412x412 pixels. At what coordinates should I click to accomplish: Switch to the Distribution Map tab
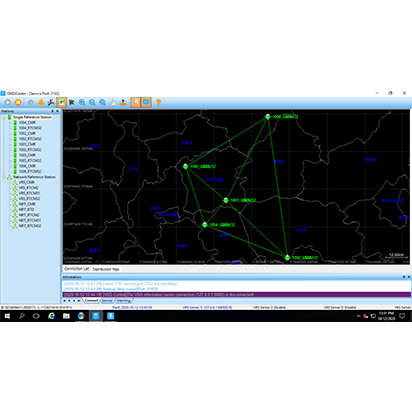[106, 269]
